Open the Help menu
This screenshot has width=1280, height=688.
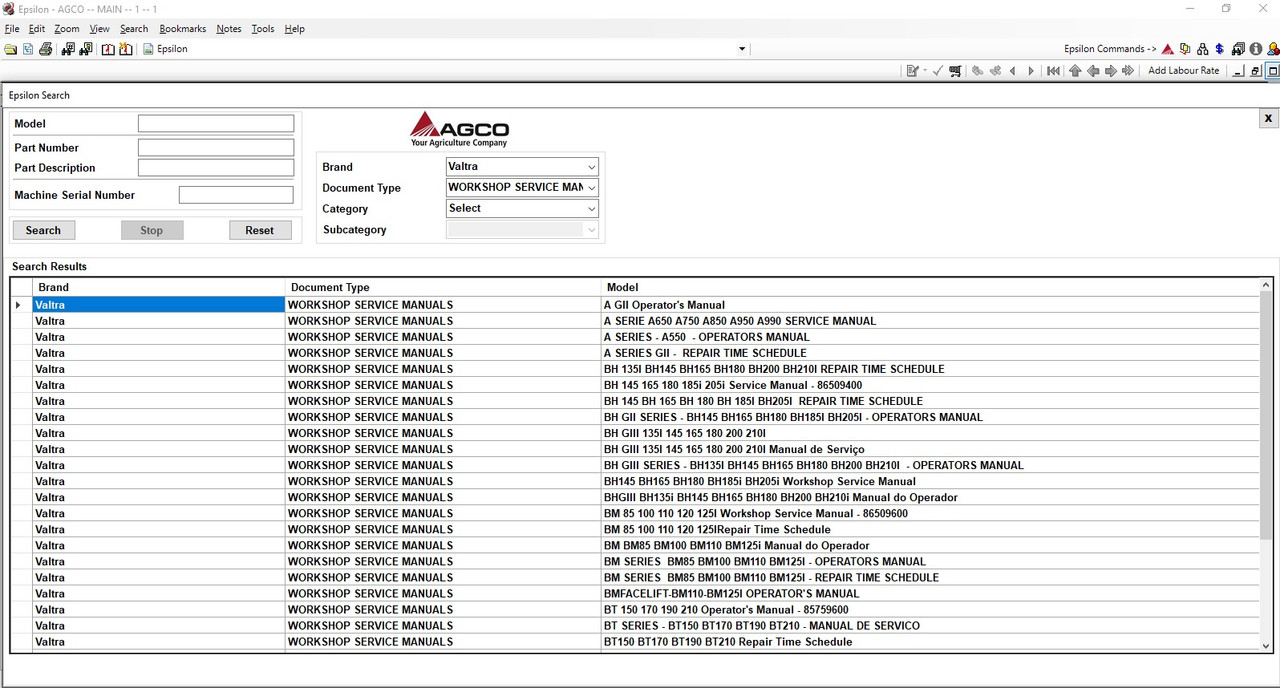[x=294, y=29]
